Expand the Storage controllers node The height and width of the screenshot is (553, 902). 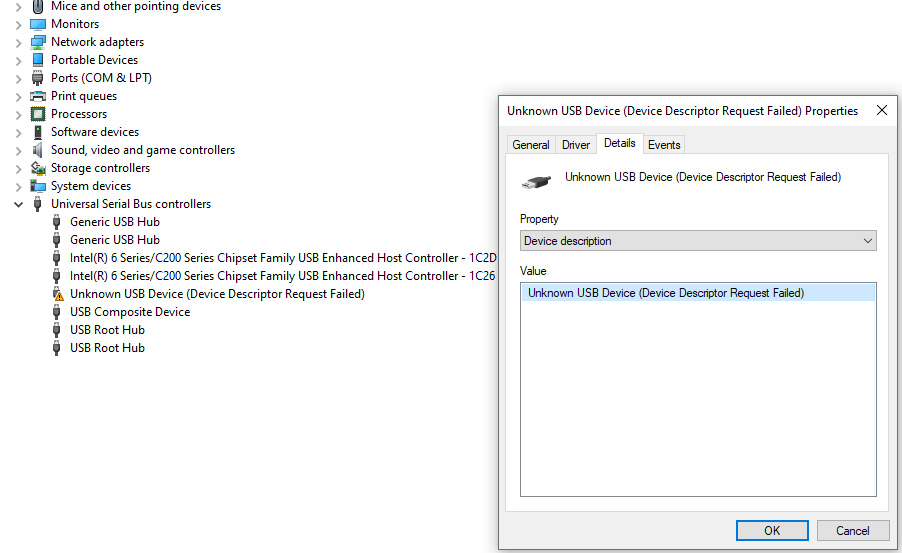18,169
